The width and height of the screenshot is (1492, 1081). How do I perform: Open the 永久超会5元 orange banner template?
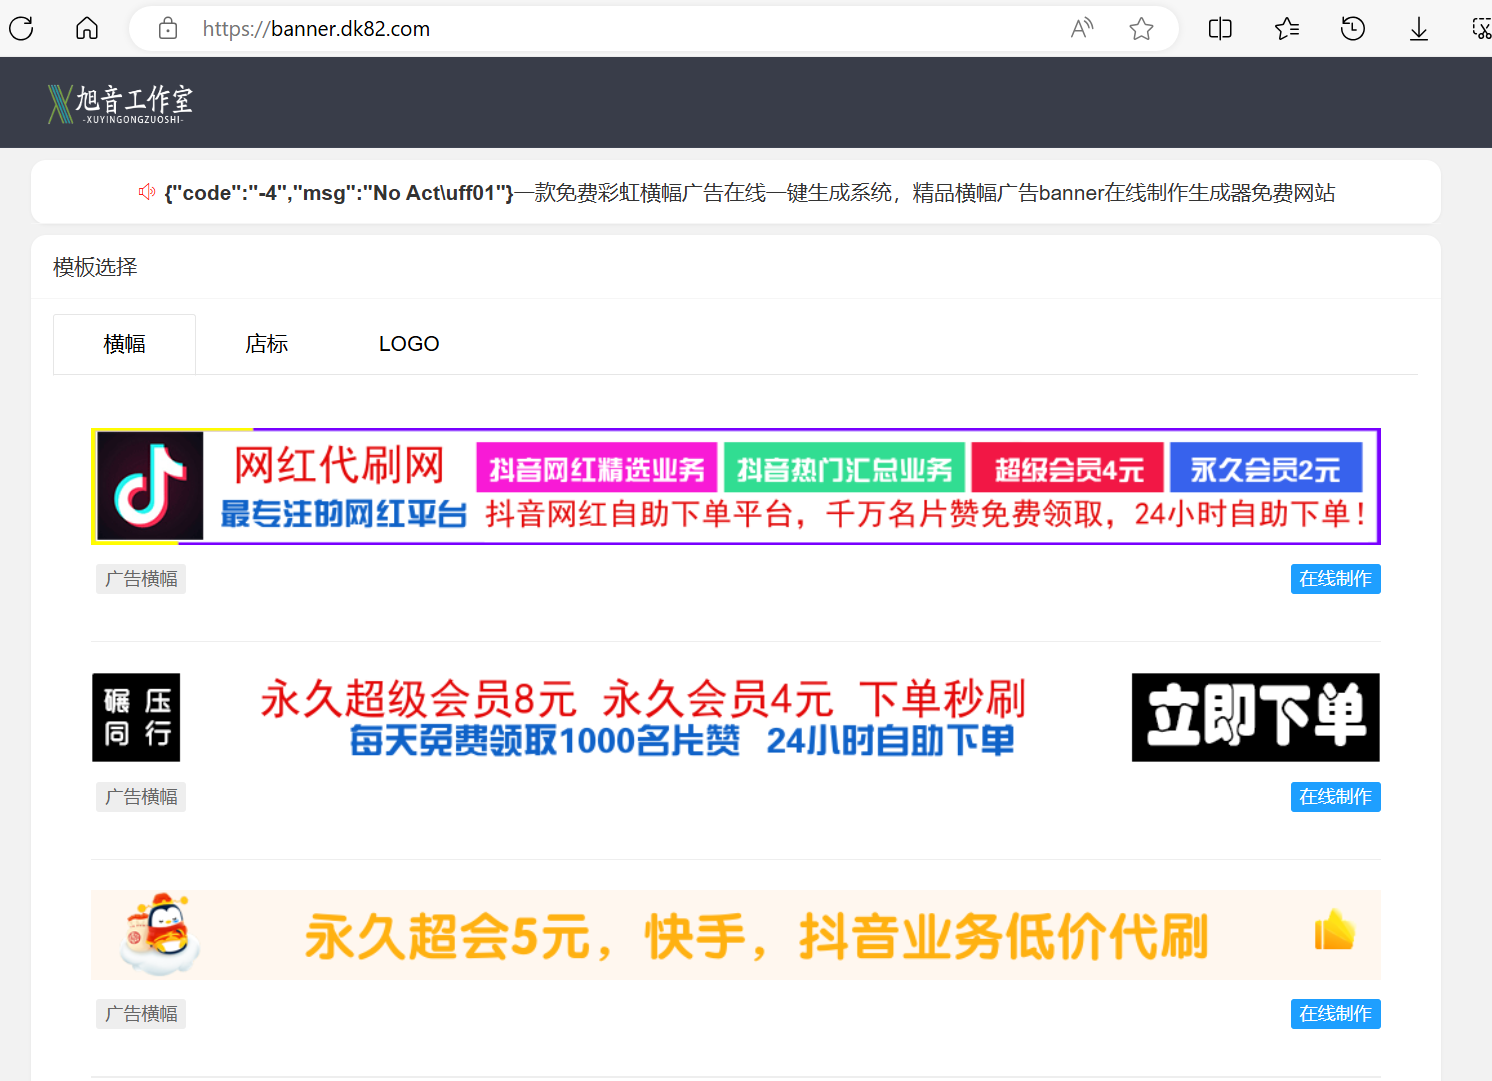coord(736,935)
